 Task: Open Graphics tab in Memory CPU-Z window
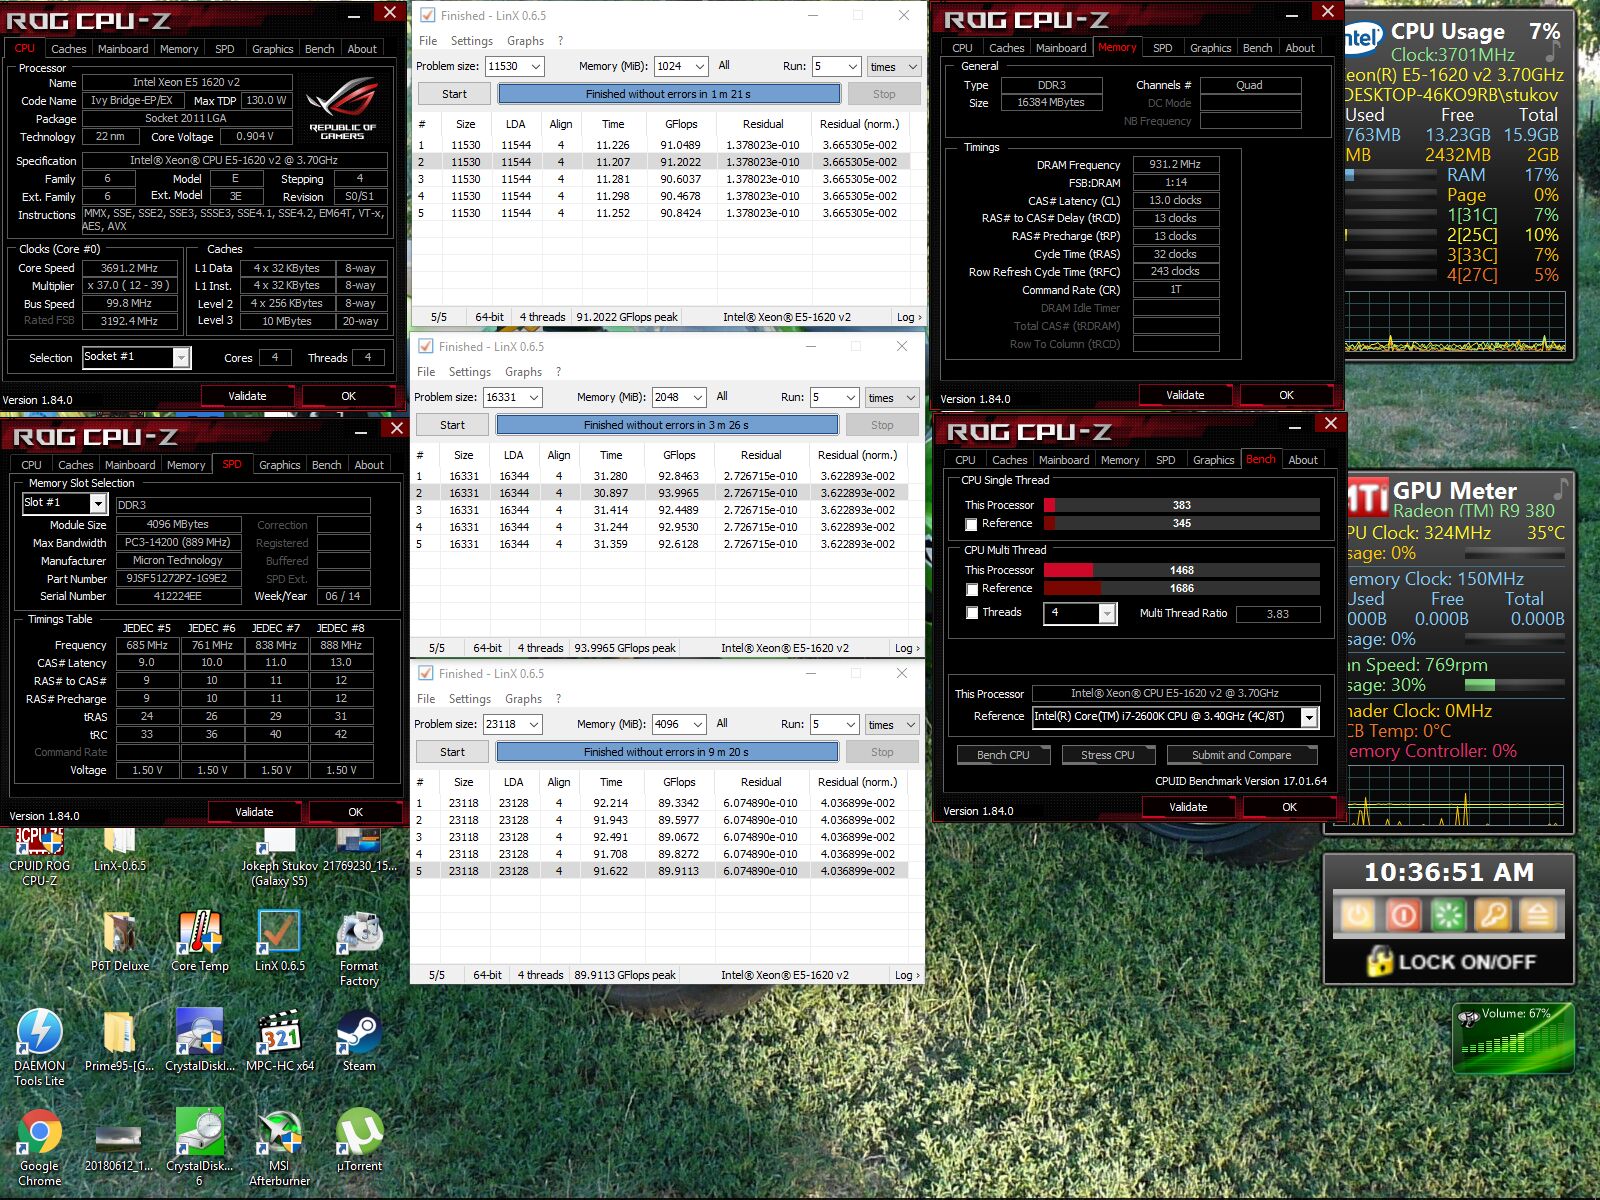tap(1210, 48)
